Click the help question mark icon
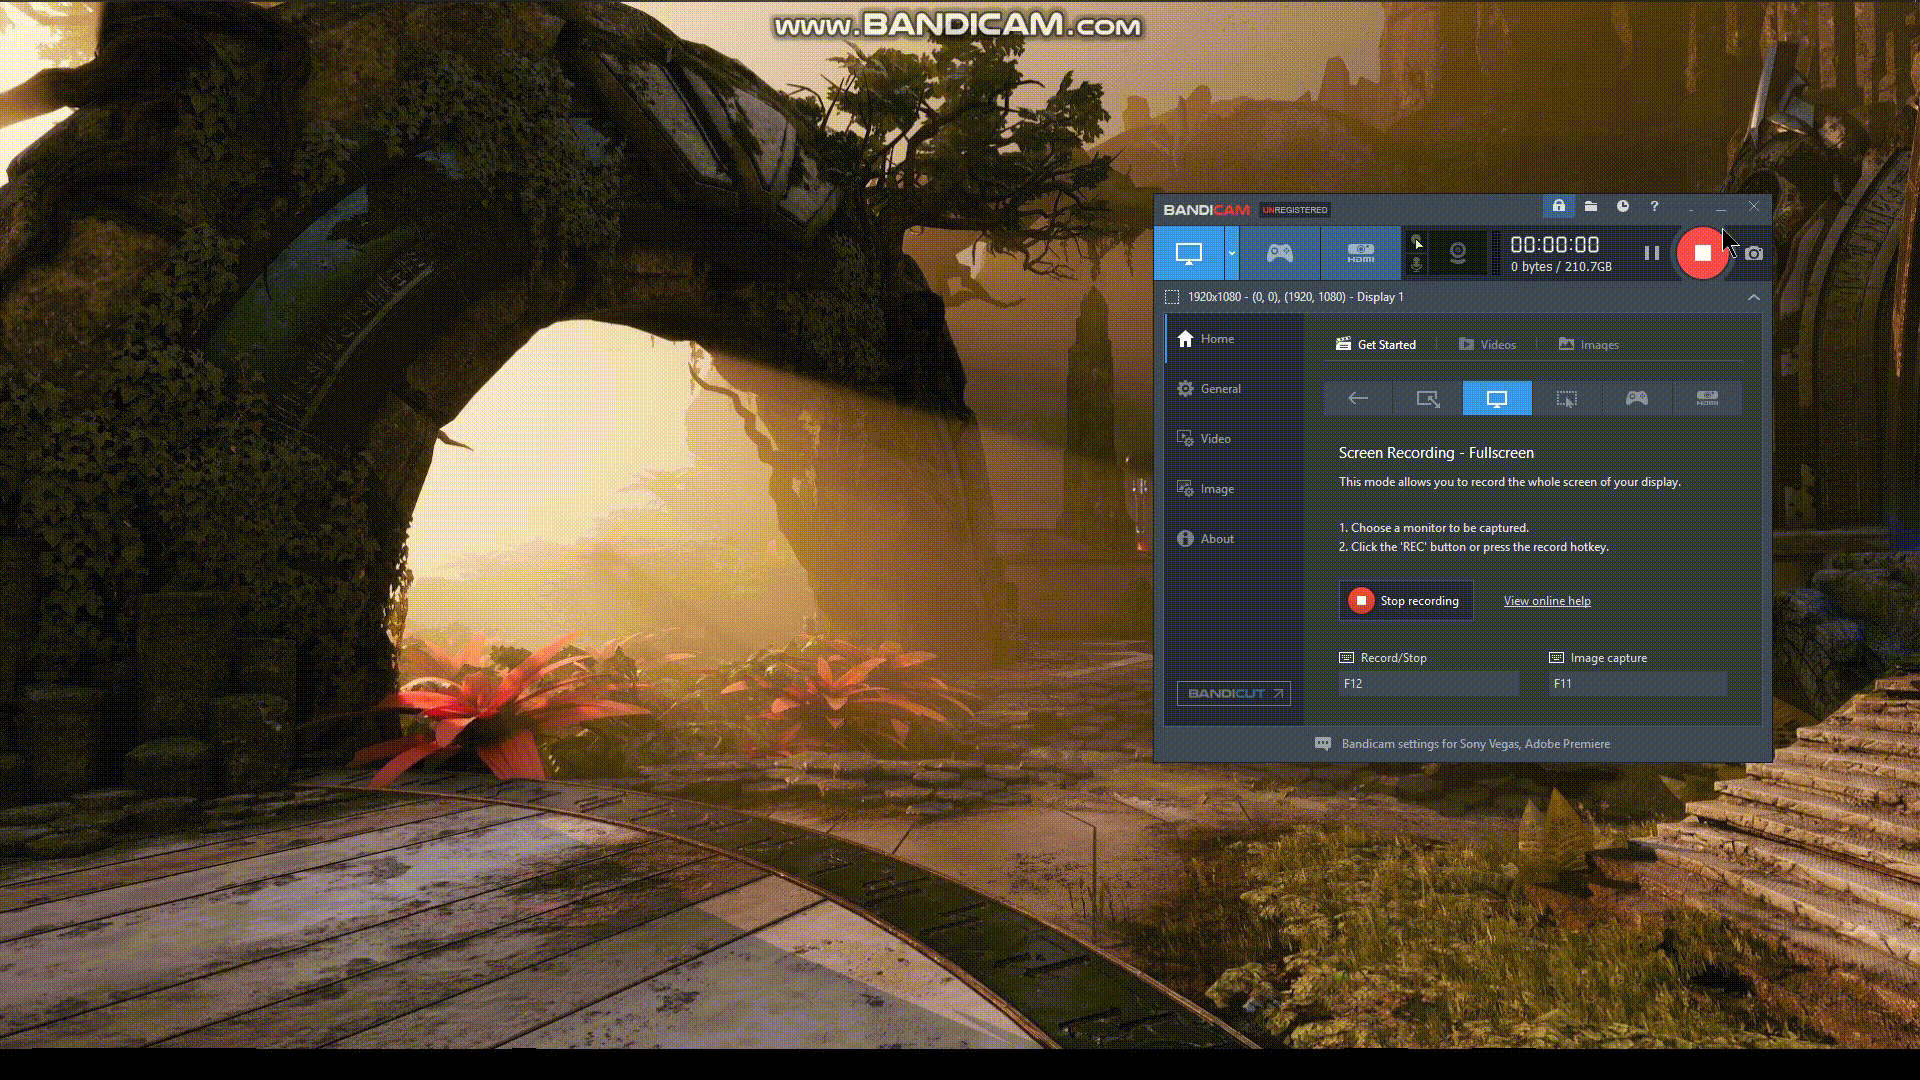The image size is (1920, 1080). pos(1654,207)
